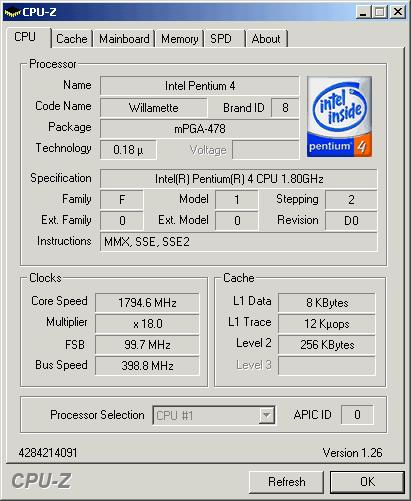The image size is (411, 501).
Task: Open the Mainboard tab
Action: [x=124, y=39]
